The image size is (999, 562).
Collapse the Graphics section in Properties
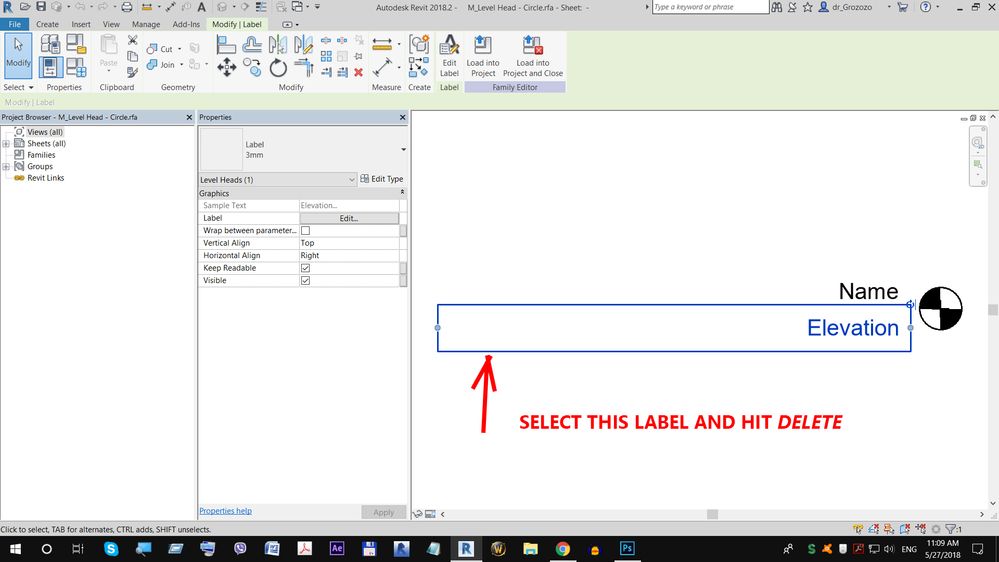pos(402,192)
